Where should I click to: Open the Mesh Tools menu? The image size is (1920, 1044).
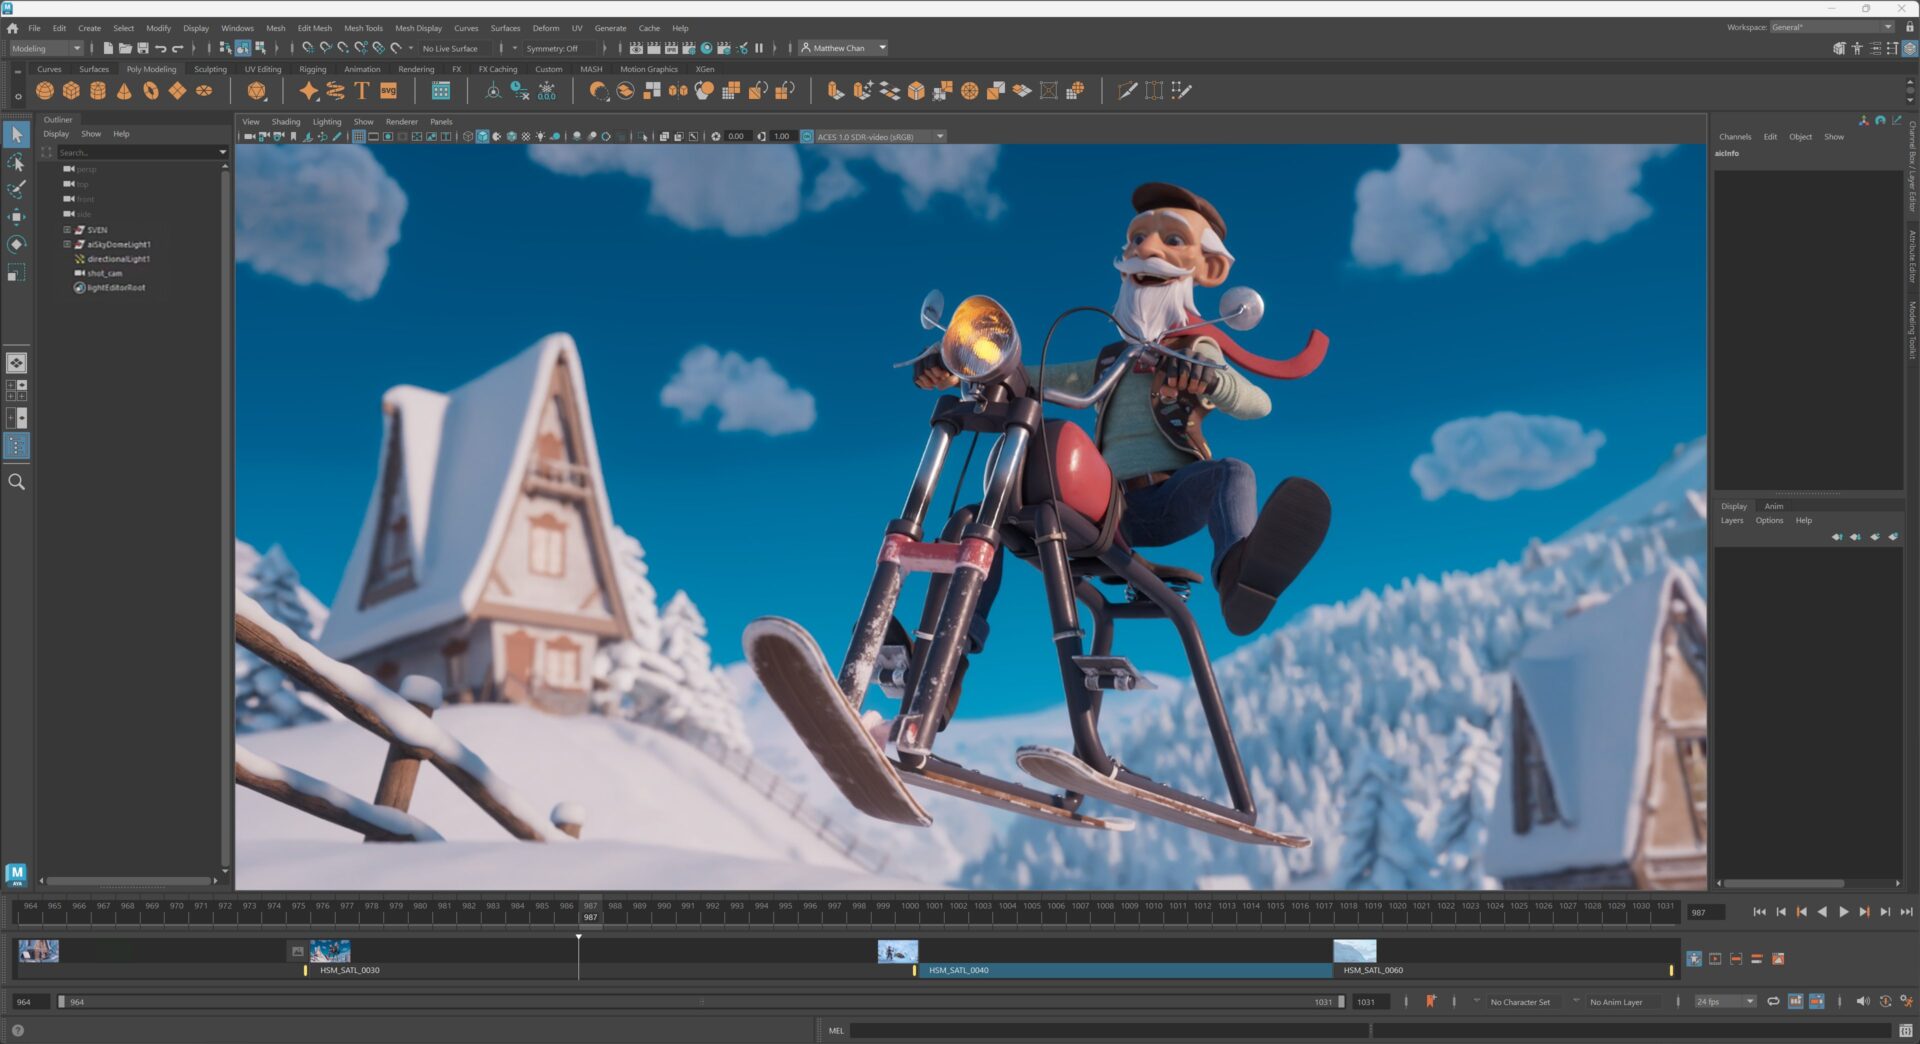click(x=364, y=28)
